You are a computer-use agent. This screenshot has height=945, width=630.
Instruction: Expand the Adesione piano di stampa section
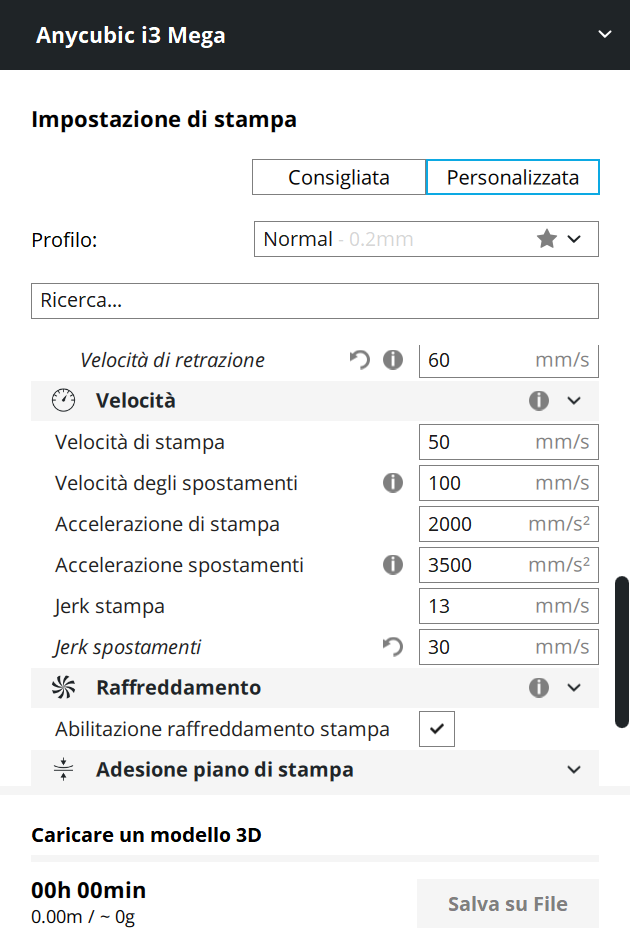click(574, 770)
